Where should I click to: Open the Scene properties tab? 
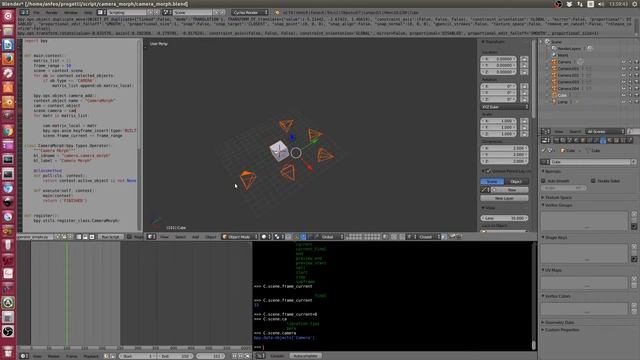(x=569, y=140)
